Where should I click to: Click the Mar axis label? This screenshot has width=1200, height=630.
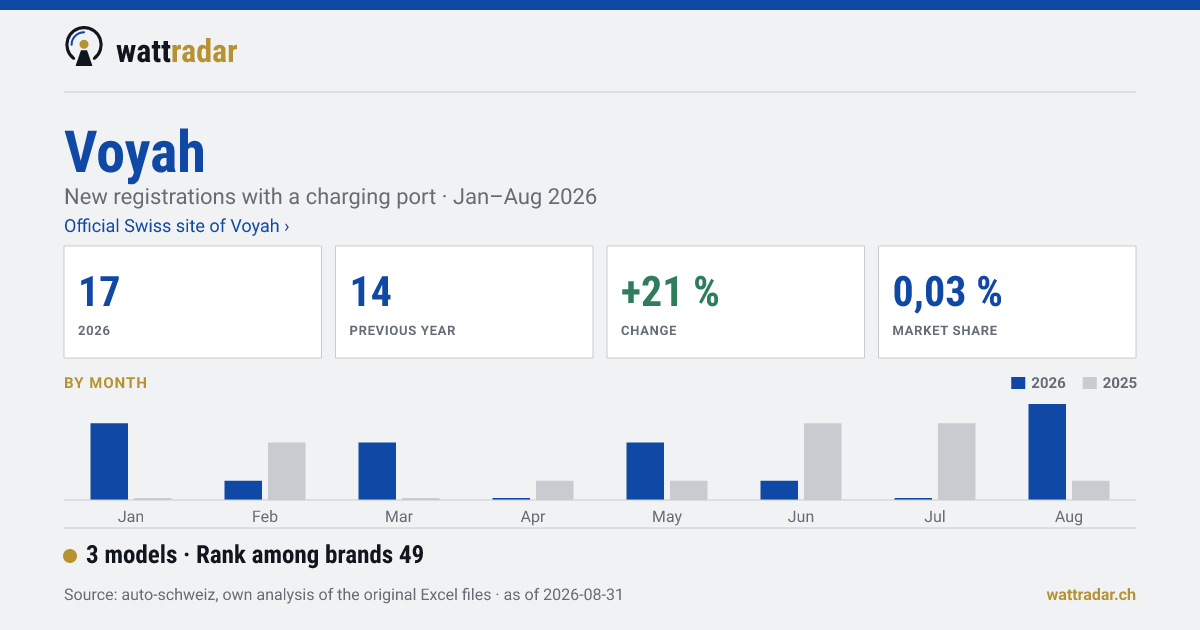point(399,517)
